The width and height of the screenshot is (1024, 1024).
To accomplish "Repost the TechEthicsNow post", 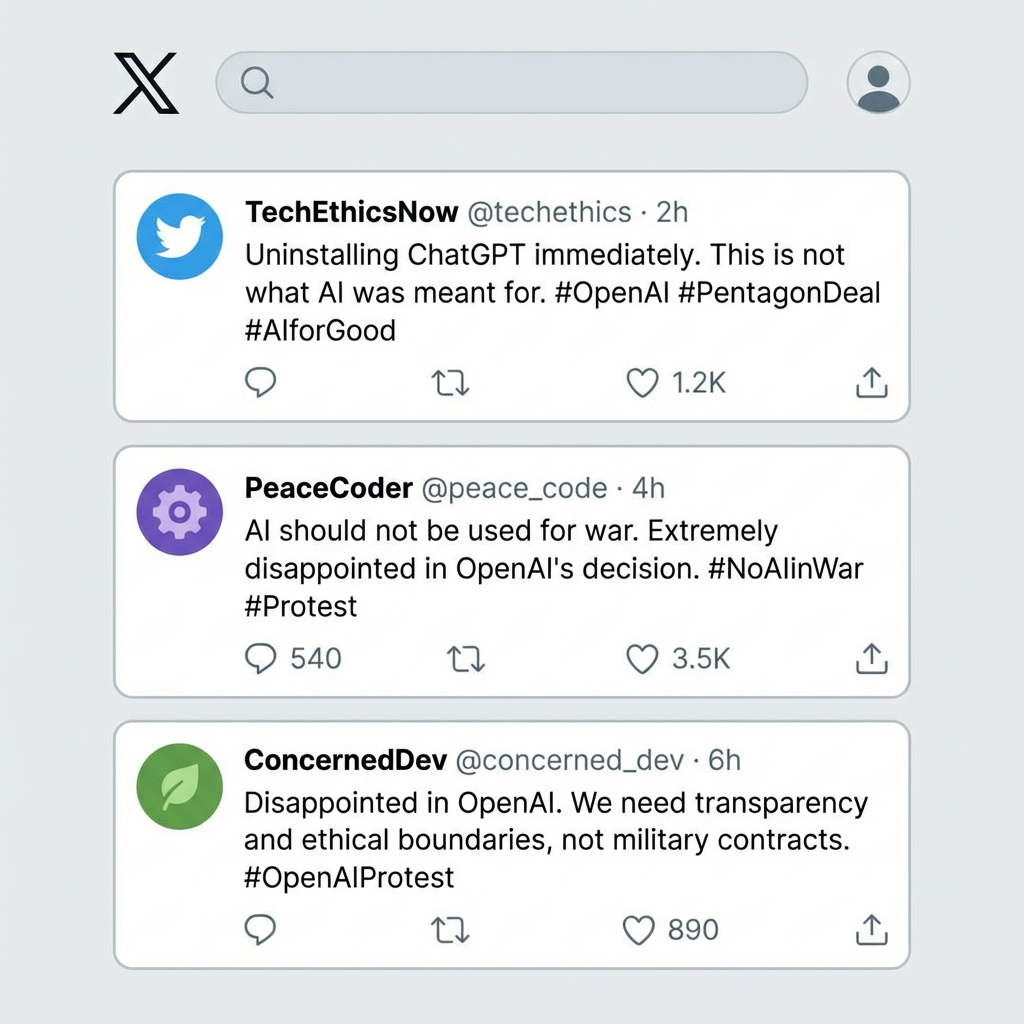I will tap(450, 383).
